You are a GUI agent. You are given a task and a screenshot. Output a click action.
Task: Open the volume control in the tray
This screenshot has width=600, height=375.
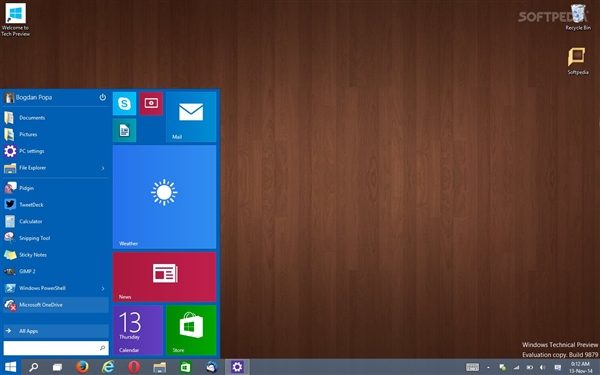point(543,368)
